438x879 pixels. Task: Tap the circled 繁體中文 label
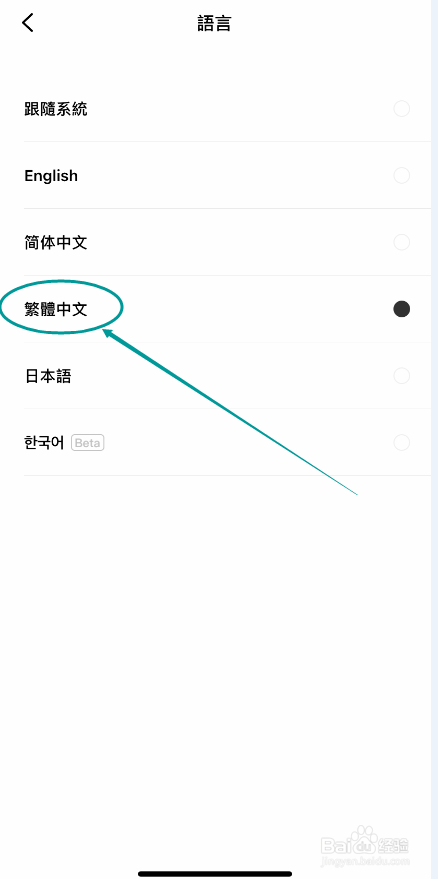pyautogui.click(x=56, y=309)
